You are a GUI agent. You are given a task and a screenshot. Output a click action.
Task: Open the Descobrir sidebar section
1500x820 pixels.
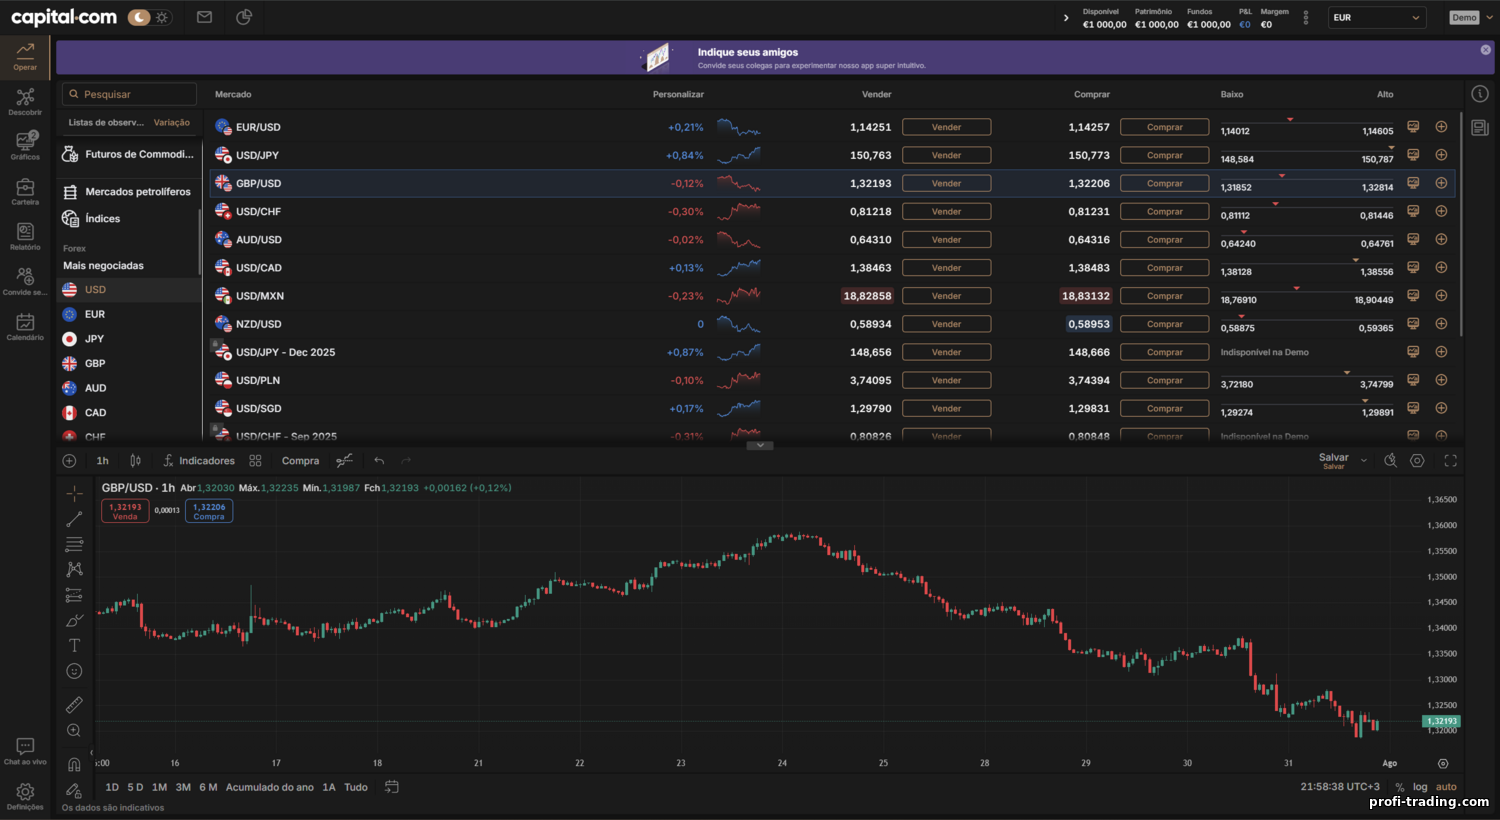[x=25, y=102]
